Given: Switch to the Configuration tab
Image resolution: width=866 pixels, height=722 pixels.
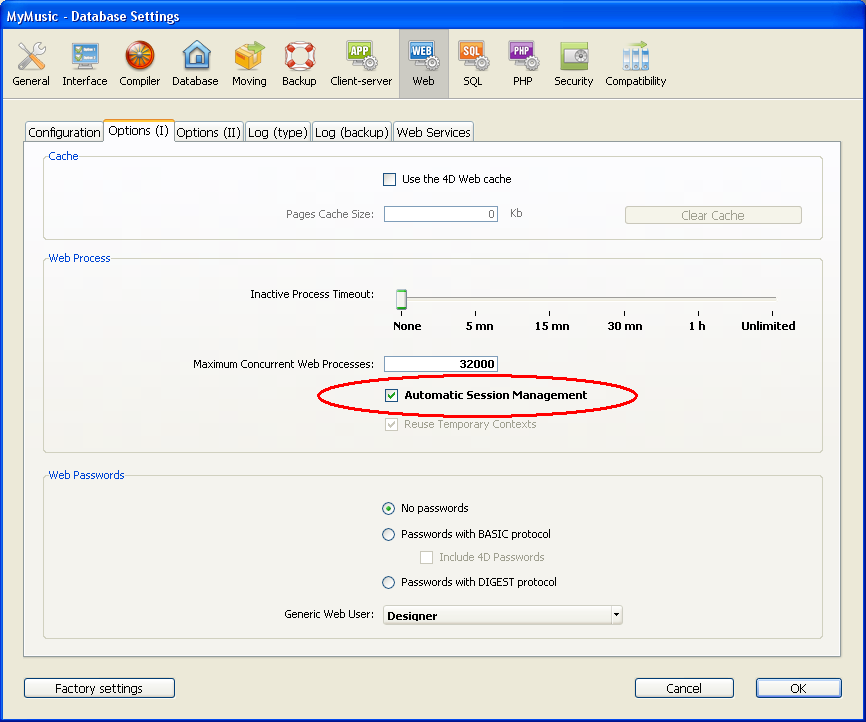Looking at the screenshot, I should (x=64, y=133).
